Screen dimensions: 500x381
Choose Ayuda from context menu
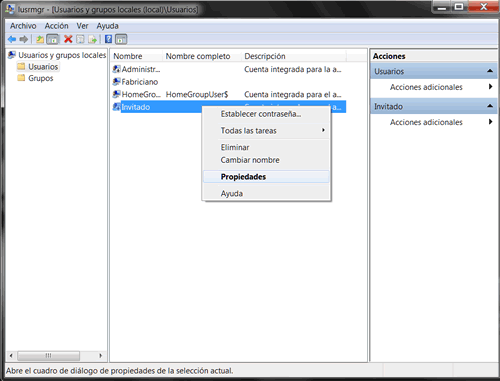(x=266, y=194)
